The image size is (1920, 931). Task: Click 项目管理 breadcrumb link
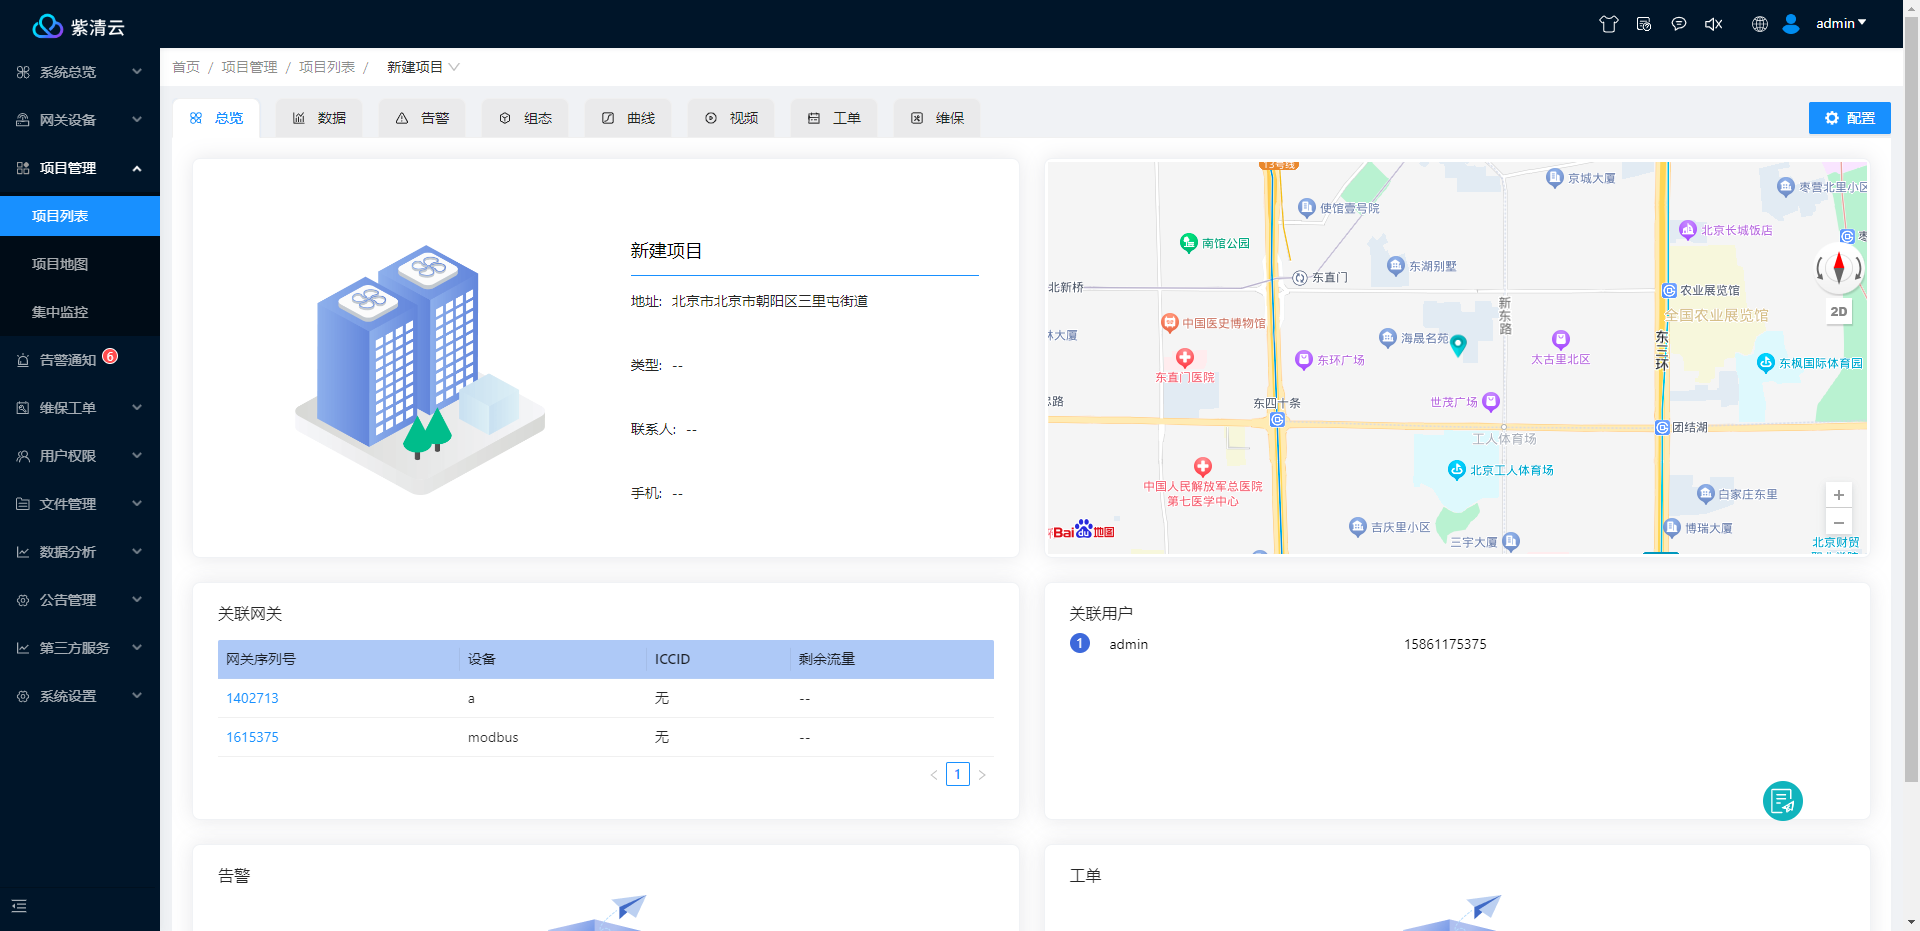click(249, 67)
